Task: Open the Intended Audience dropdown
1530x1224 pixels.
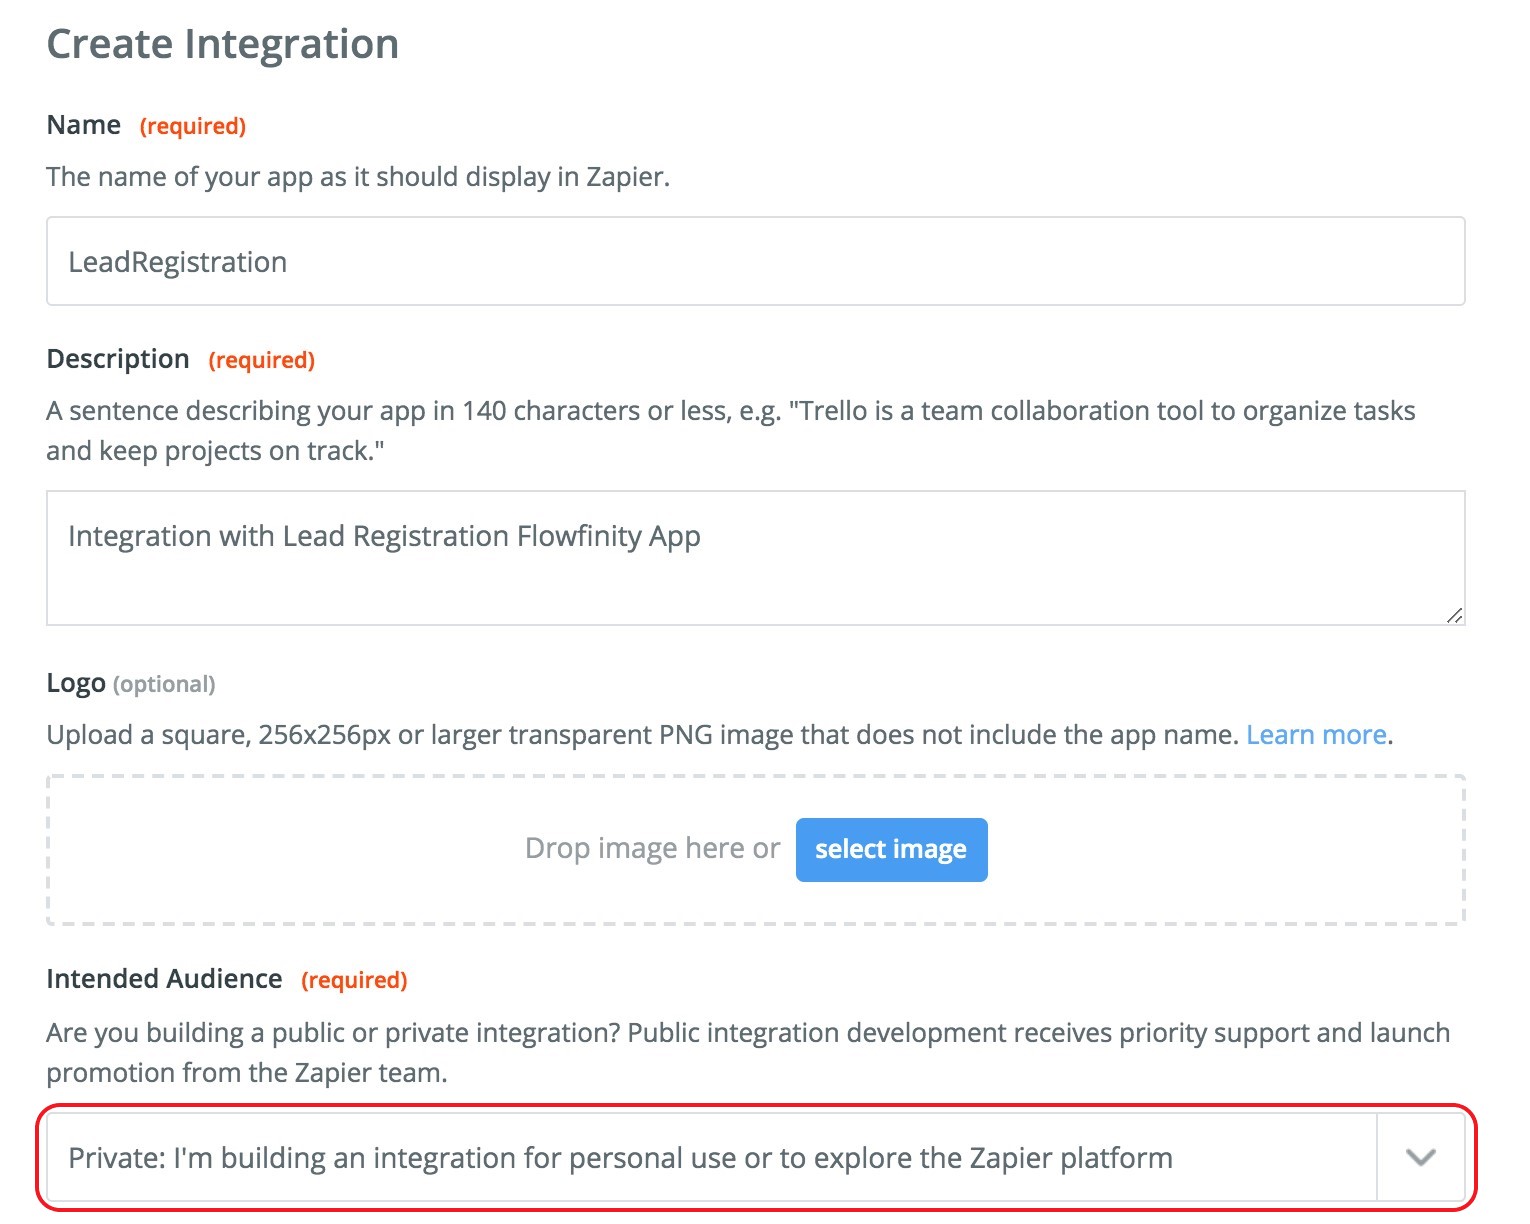Action: click(x=710, y=1158)
